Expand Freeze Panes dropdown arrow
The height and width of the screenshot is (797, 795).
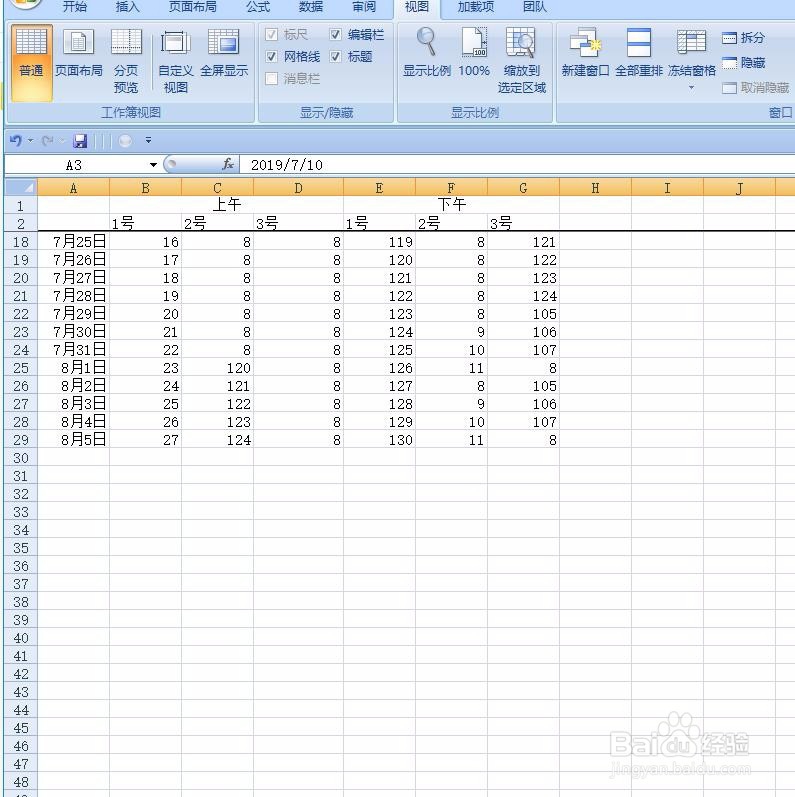tap(691, 88)
